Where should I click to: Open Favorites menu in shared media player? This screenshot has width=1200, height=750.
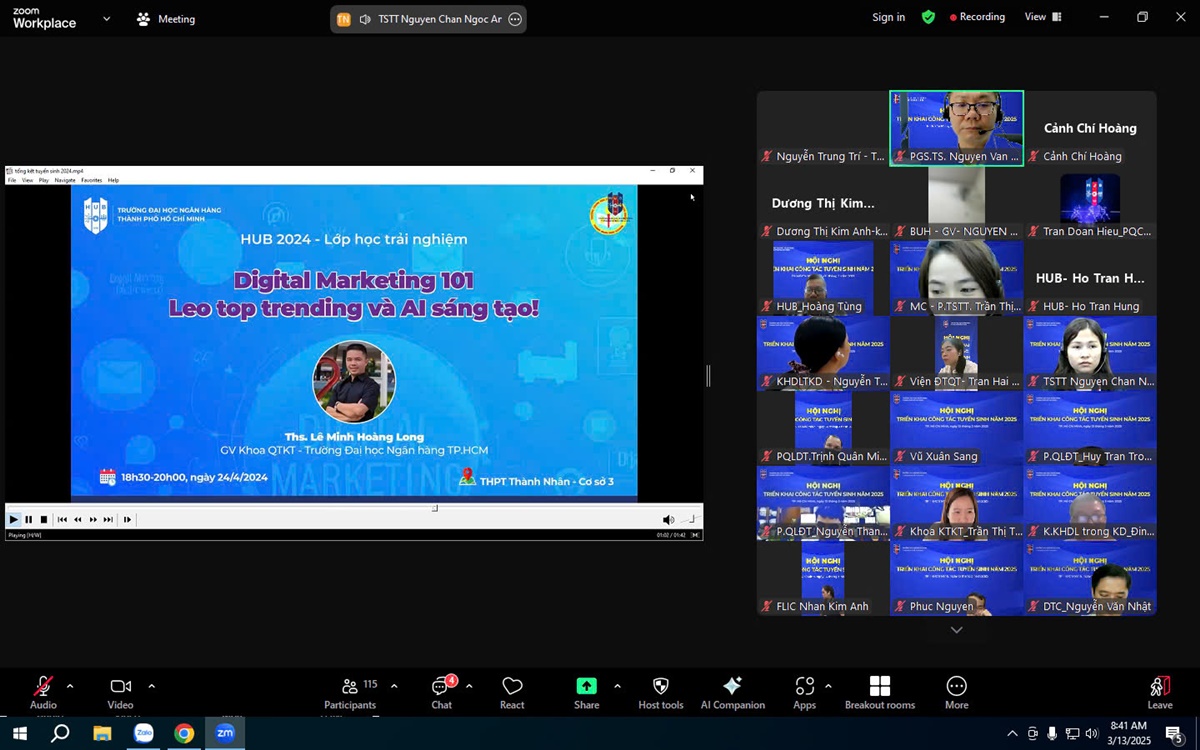[x=91, y=180]
